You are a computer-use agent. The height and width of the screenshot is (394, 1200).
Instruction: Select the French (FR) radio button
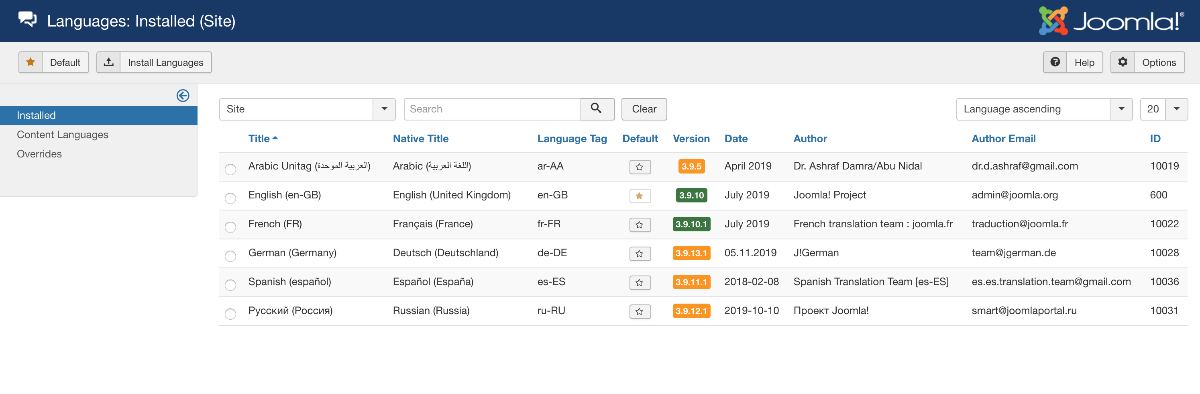pyautogui.click(x=231, y=227)
